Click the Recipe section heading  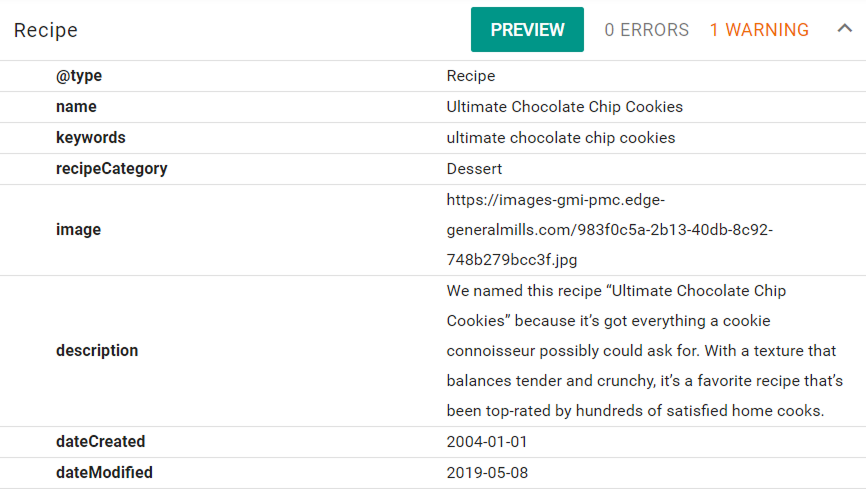(x=46, y=30)
